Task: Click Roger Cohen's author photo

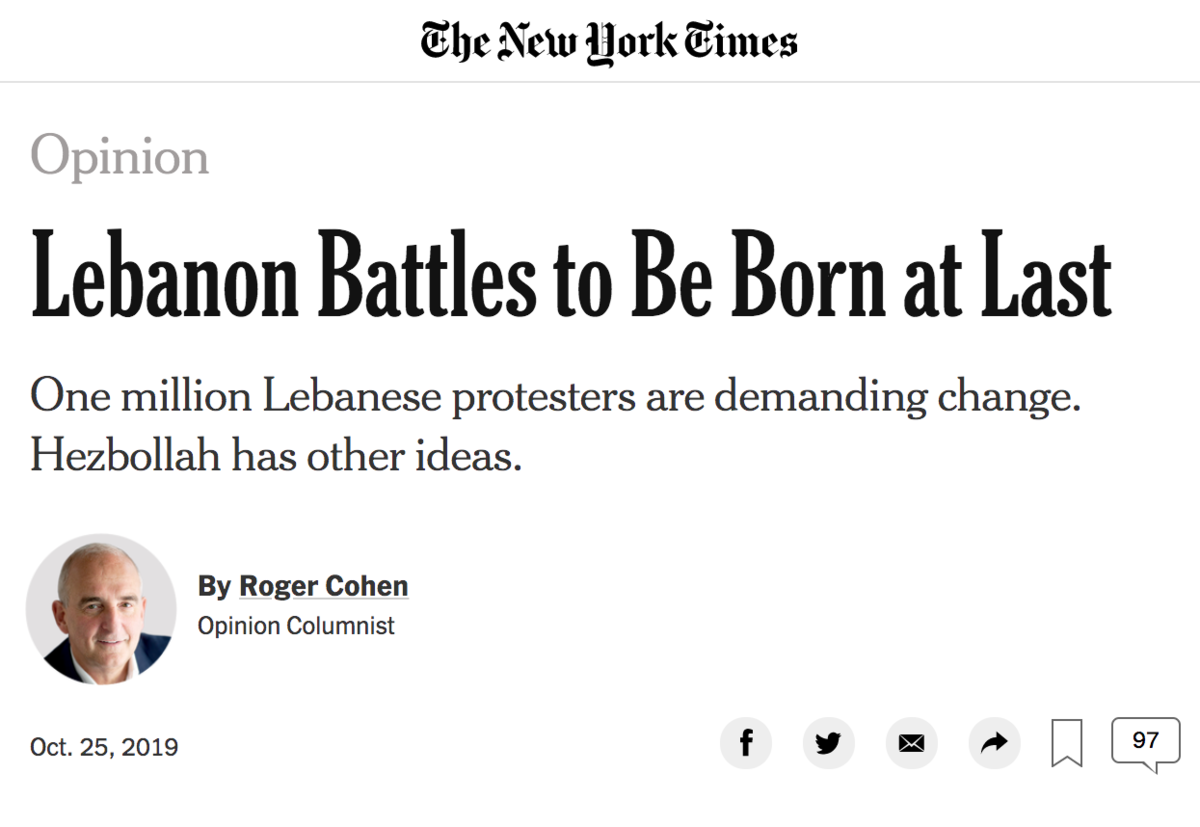Action: point(101,609)
